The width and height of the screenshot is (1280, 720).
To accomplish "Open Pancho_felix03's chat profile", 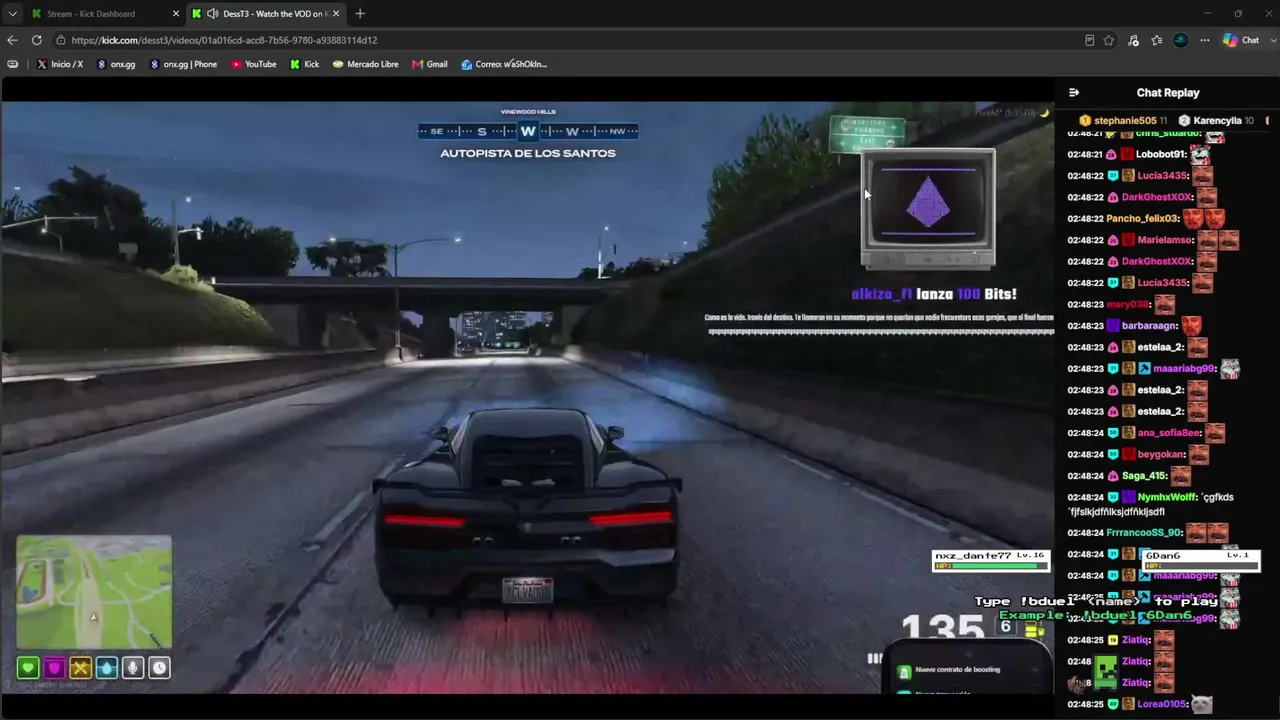I will tap(1143, 218).
